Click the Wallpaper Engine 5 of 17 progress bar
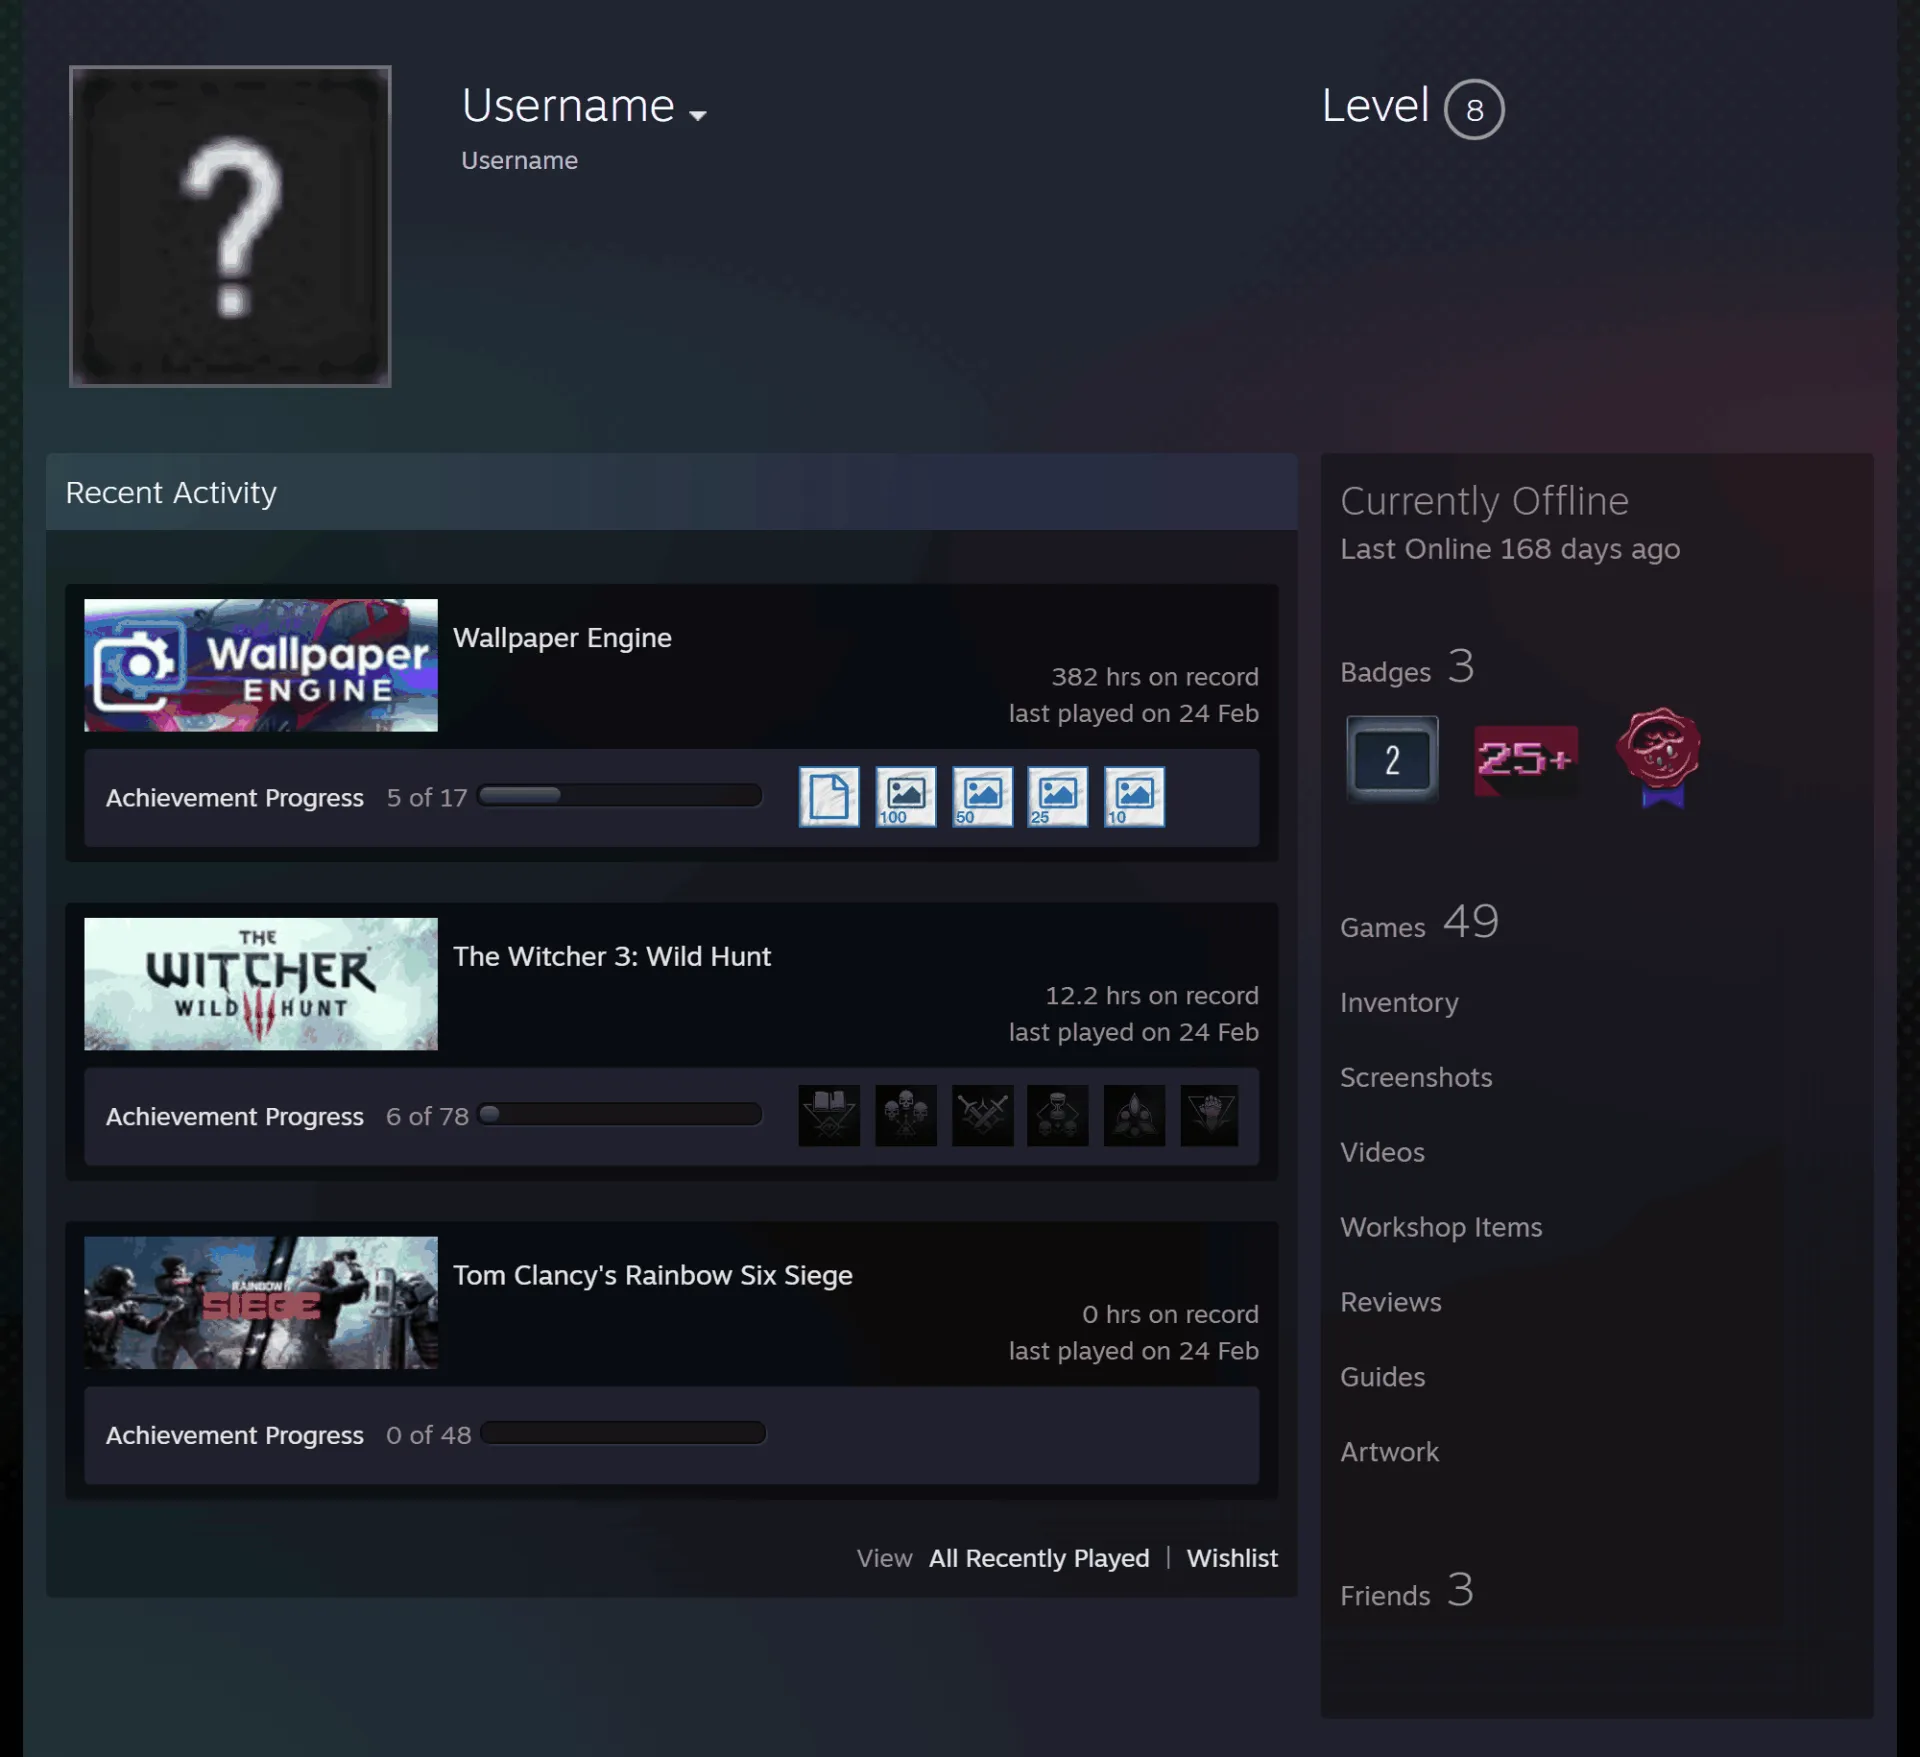This screenshot has height=1757, width=1920. click(620, 796)
